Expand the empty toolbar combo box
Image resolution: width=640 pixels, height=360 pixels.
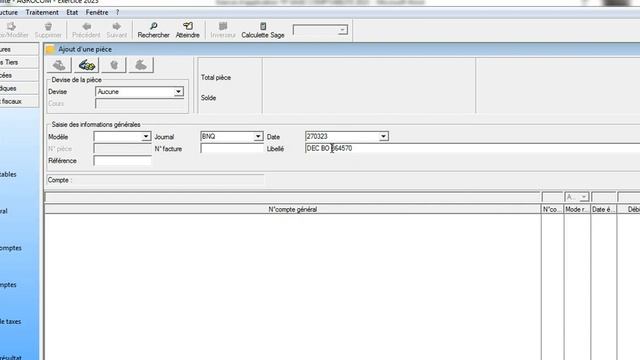point(342,30)
